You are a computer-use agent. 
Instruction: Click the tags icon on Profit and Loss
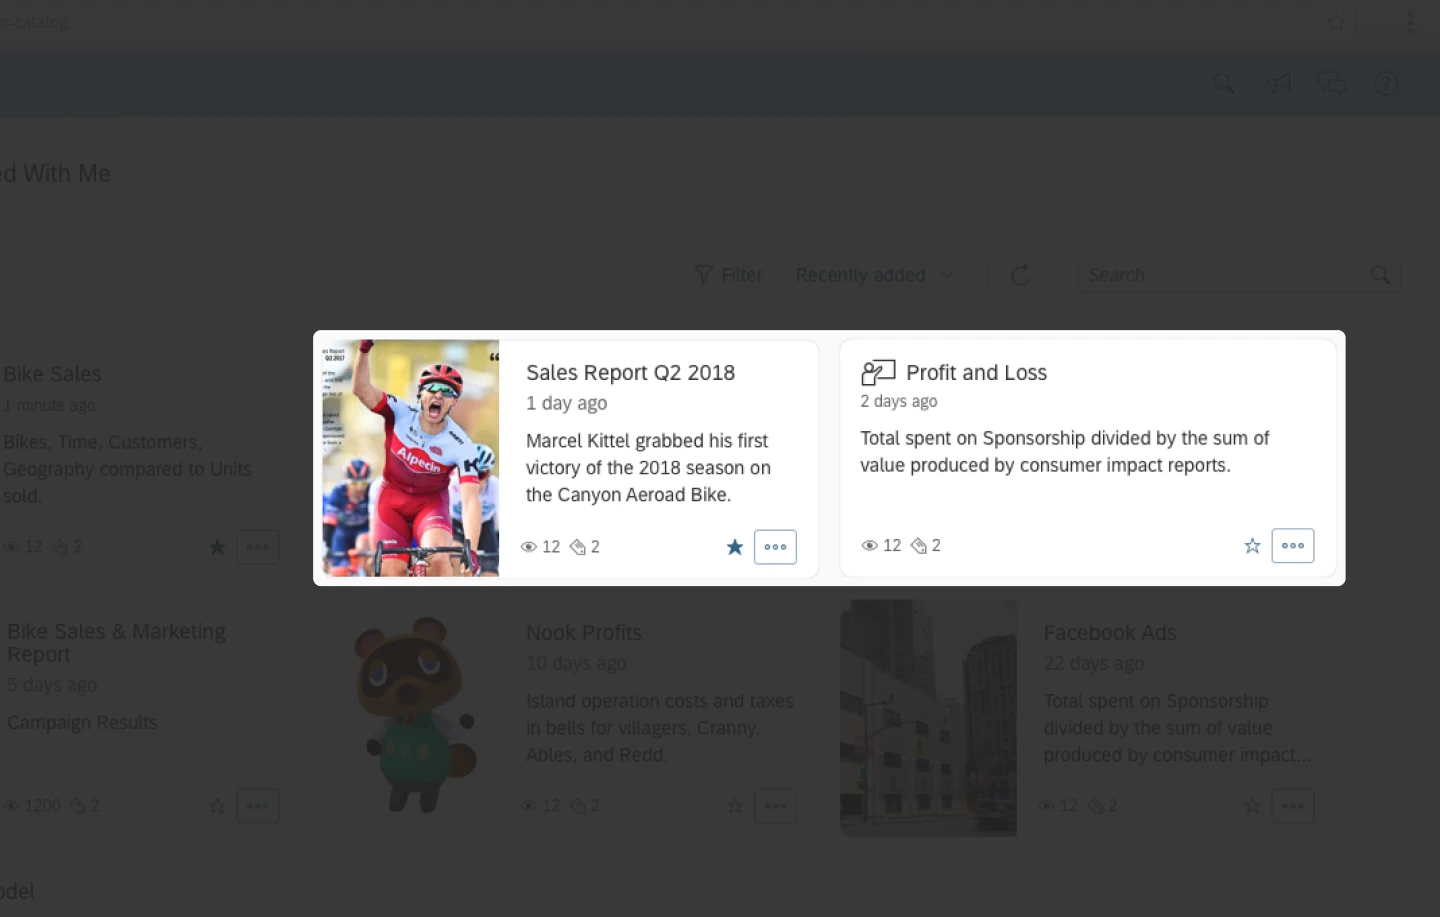919,546
